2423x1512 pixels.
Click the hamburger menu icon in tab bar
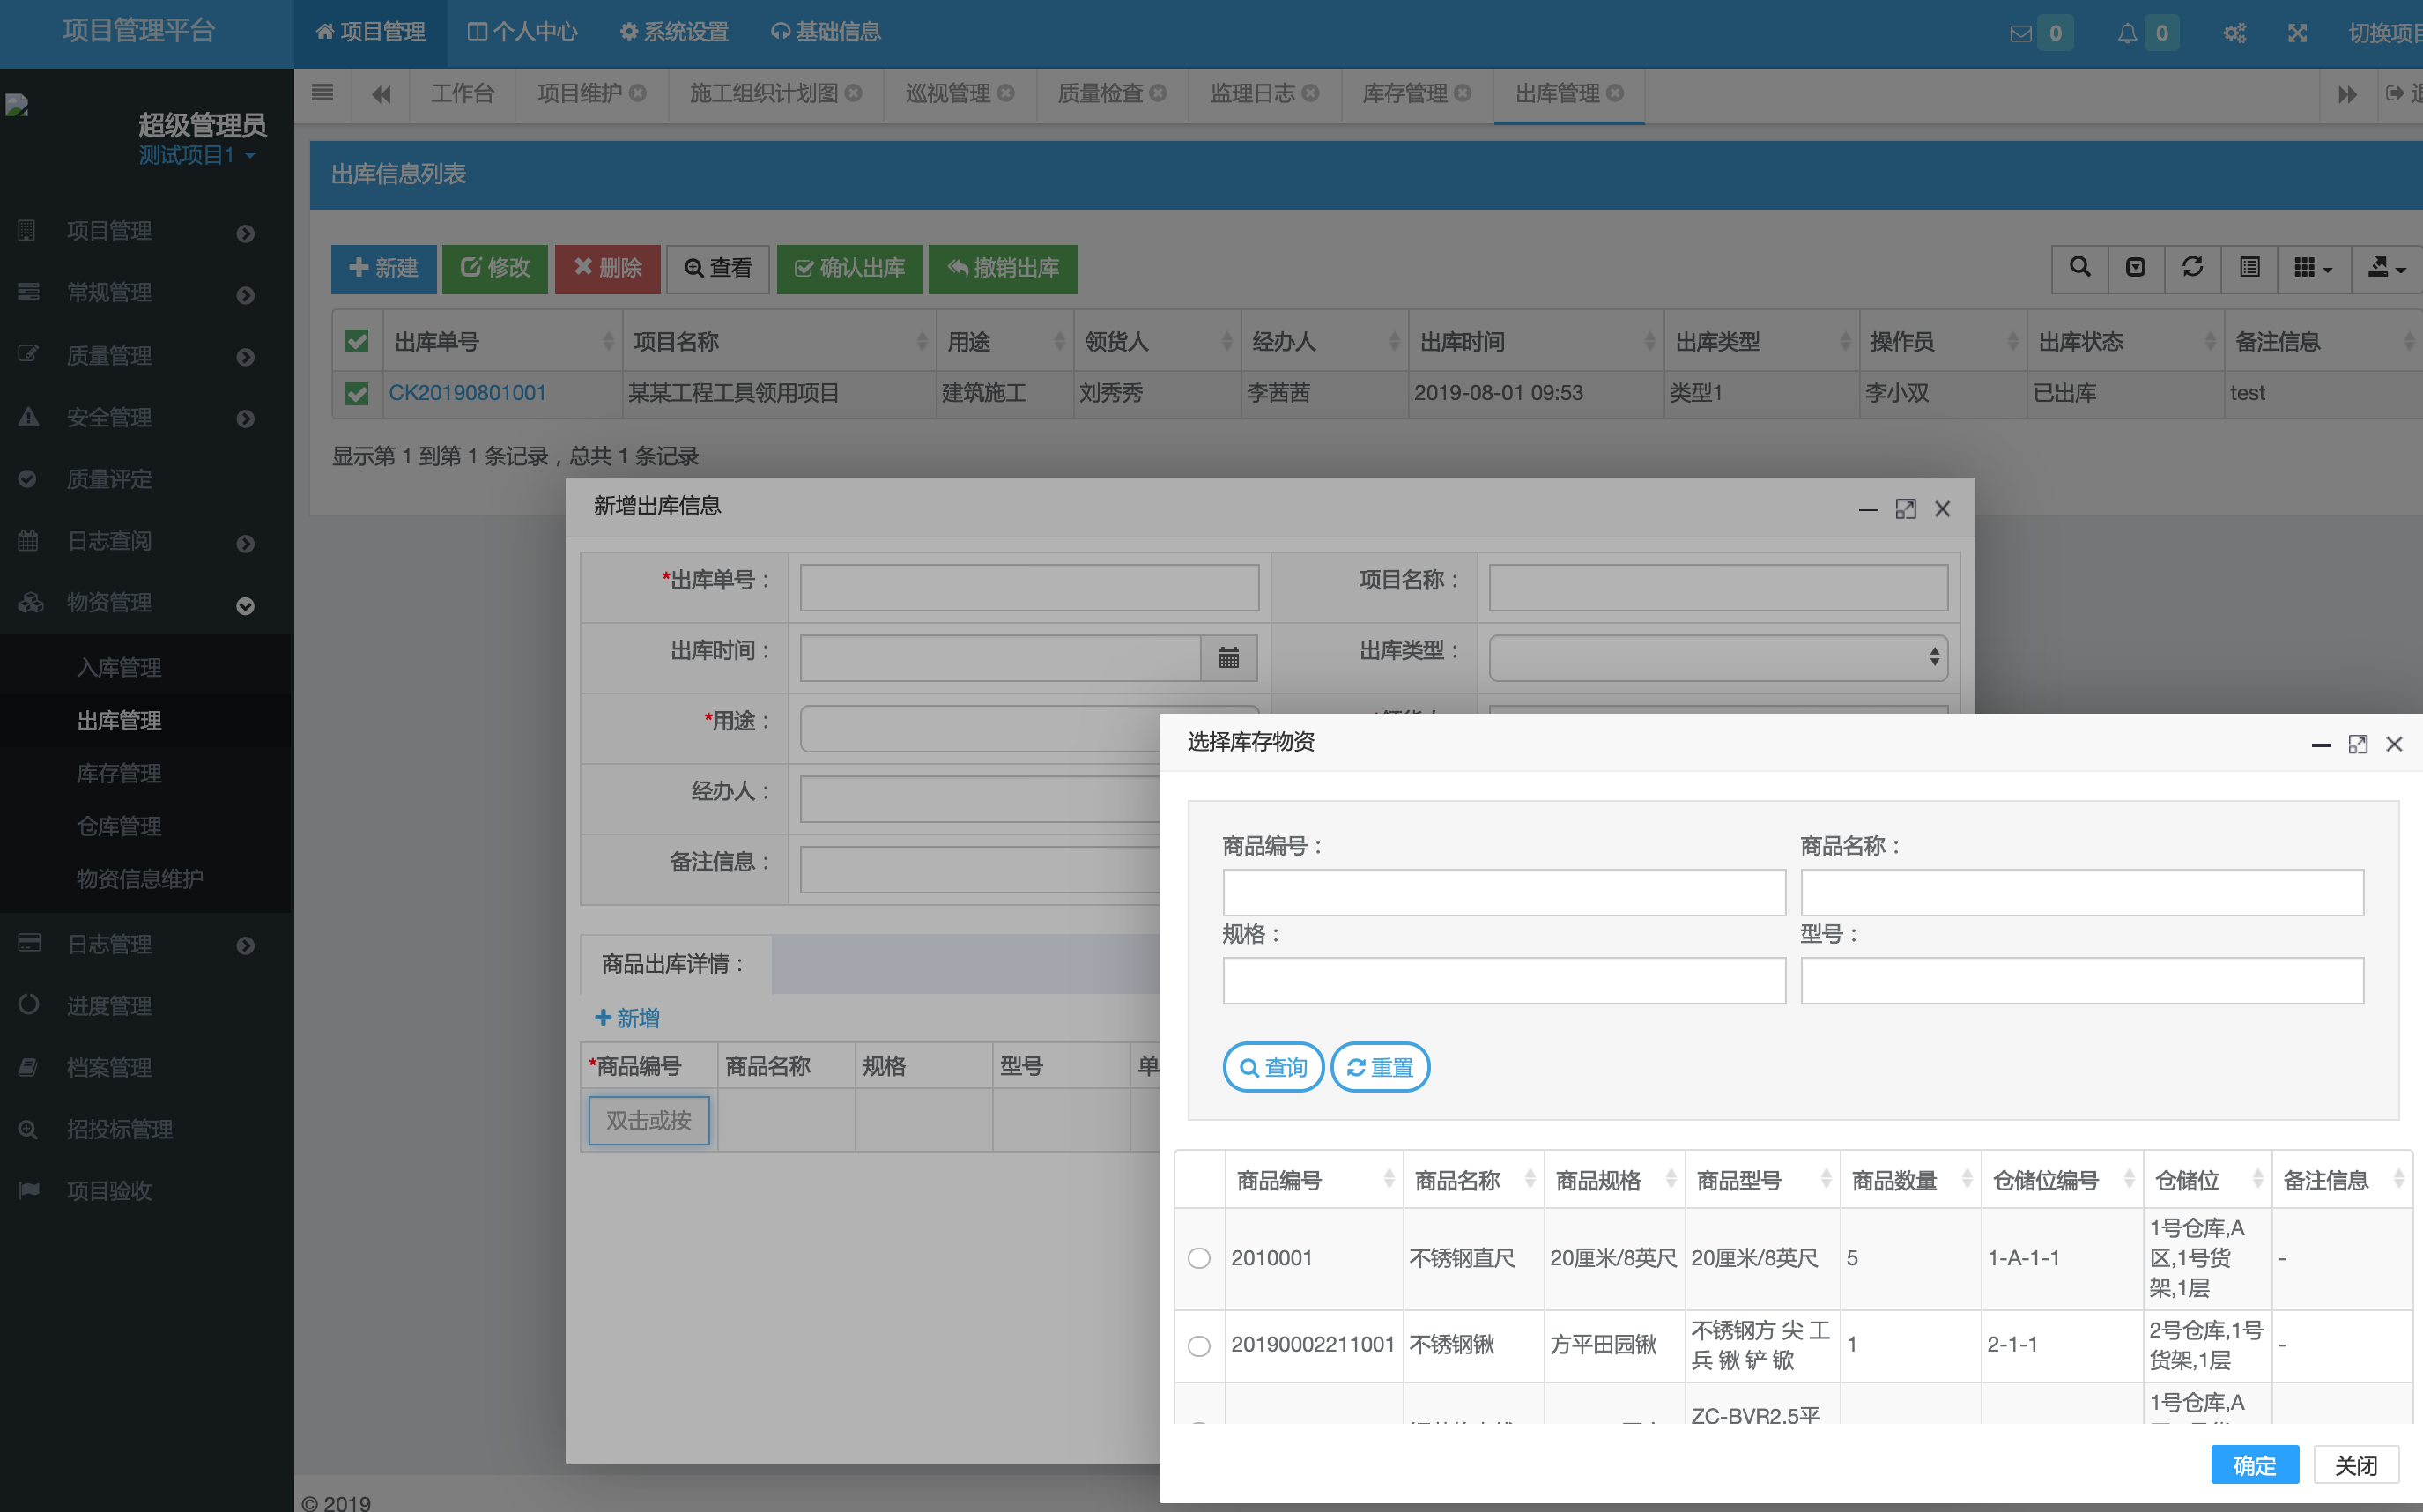322,93
